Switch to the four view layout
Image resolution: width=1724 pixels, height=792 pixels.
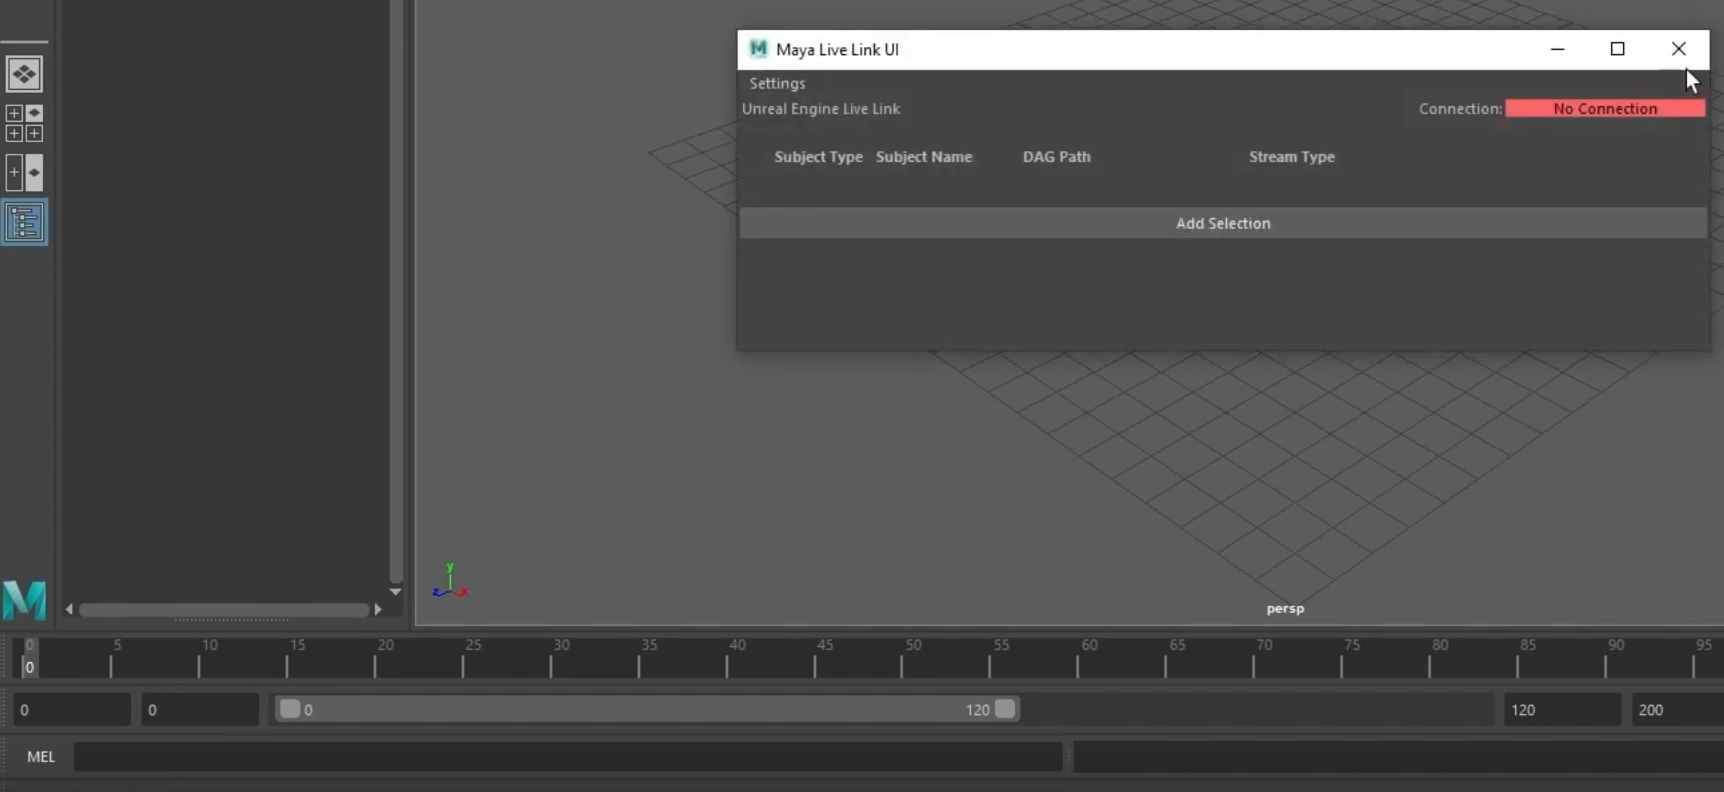[x=24, y=123]
